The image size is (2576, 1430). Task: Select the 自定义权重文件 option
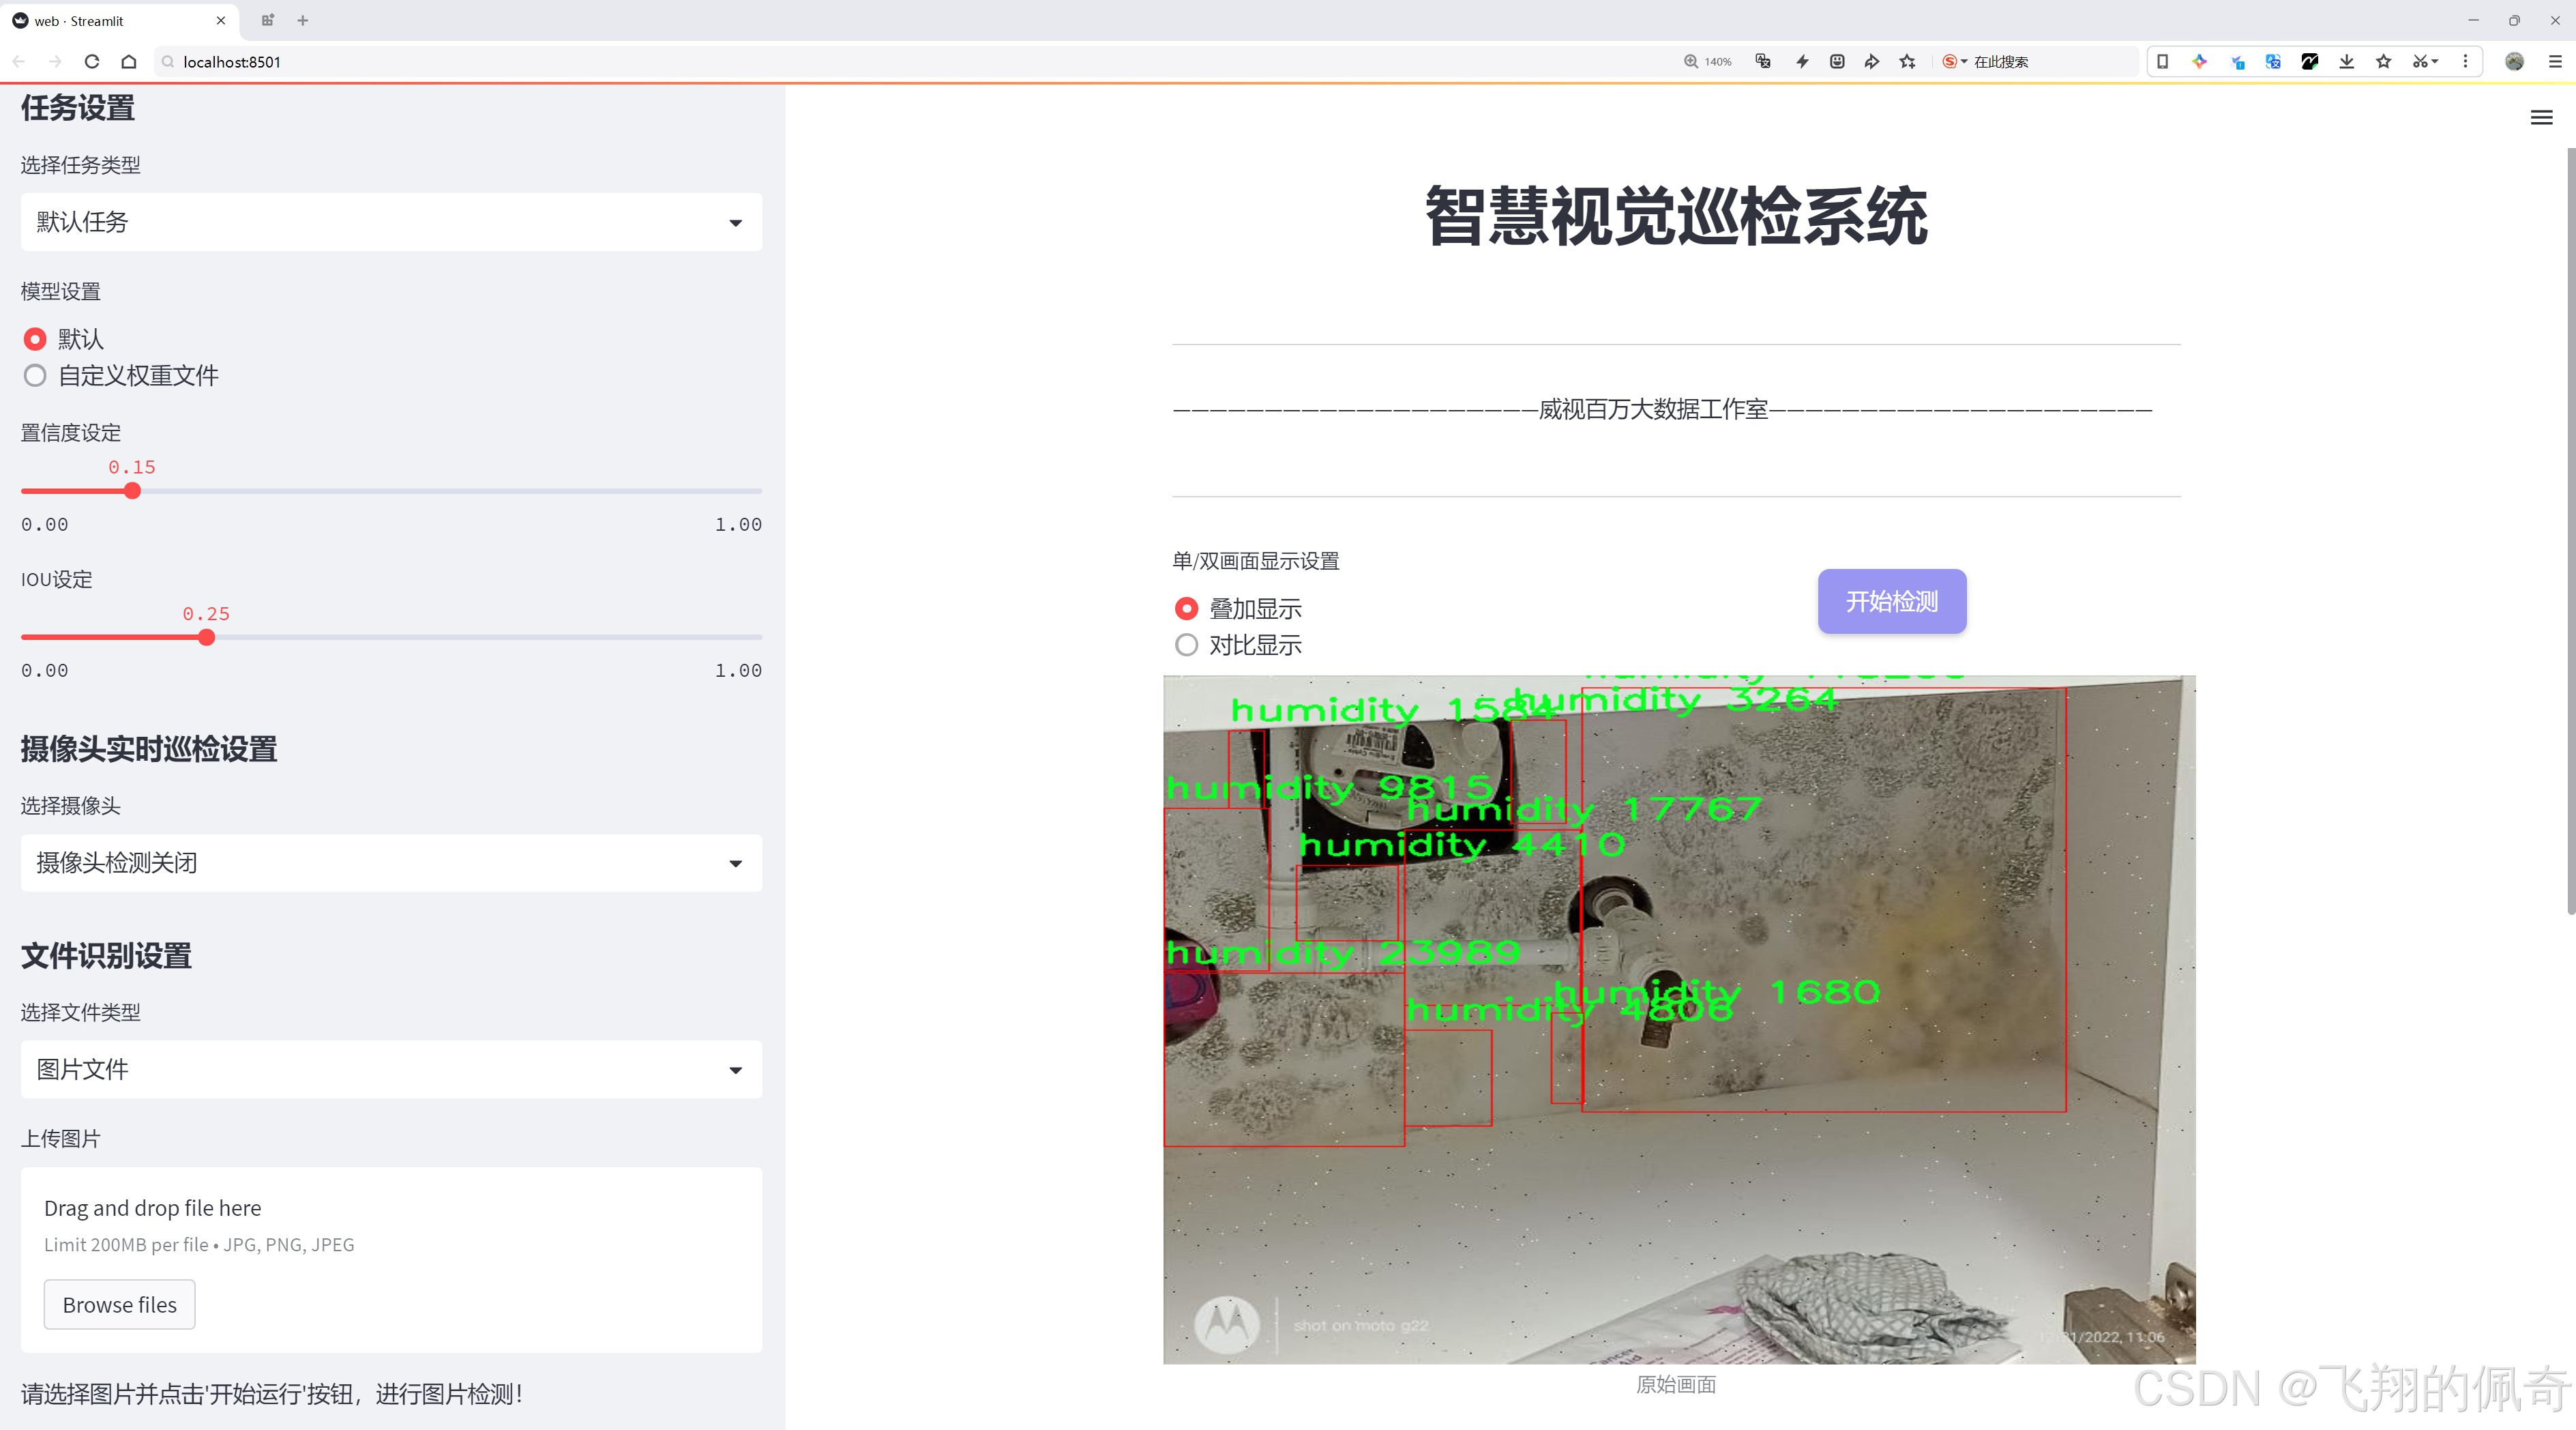(x=35, y=375)
